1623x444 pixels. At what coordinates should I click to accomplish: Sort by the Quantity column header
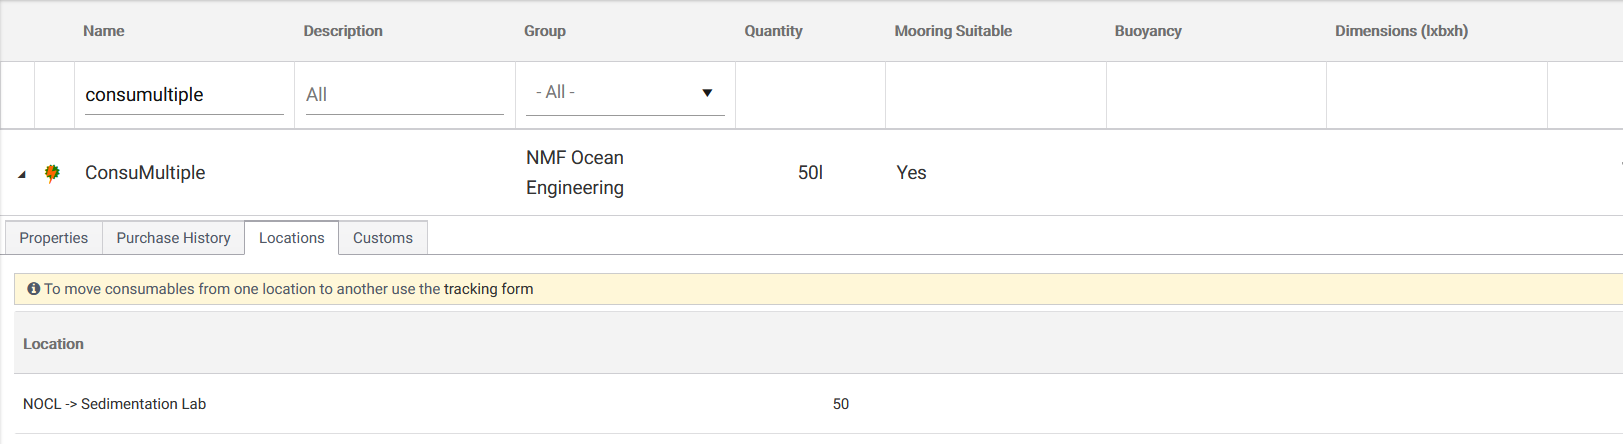pyautogui.click(x=773, y=31)
